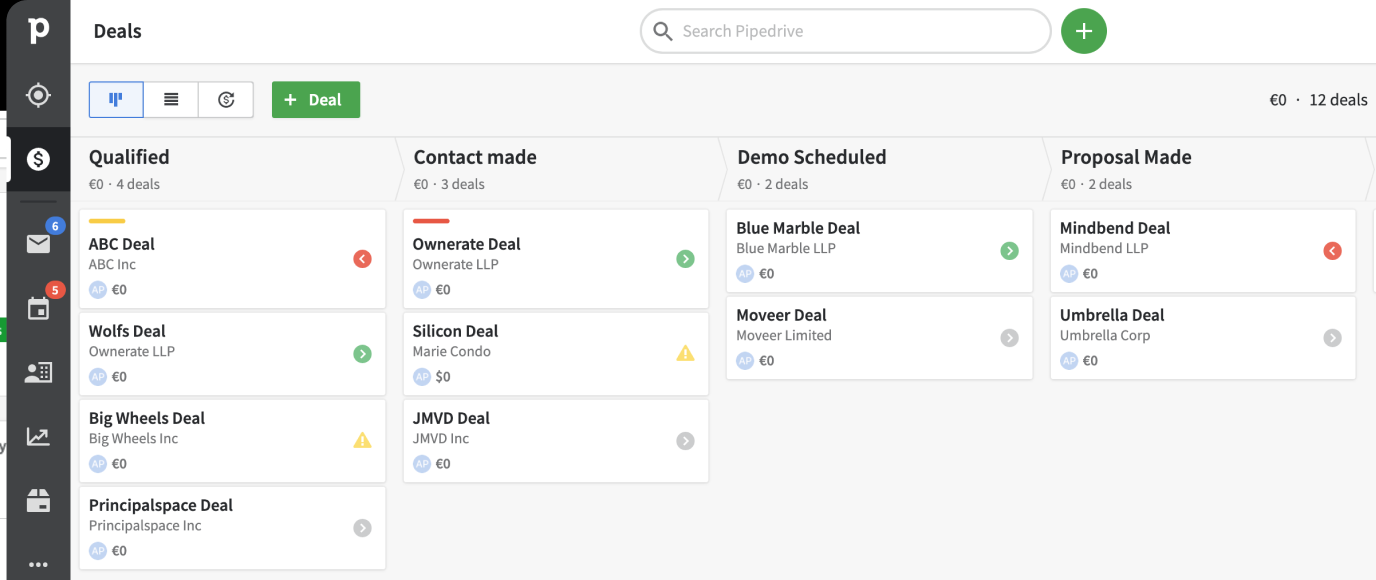The width and height of the screenshot is (1376, 580).
Task: Click the green activity icon on Wolfs Deal
Action: coord(362,353)
